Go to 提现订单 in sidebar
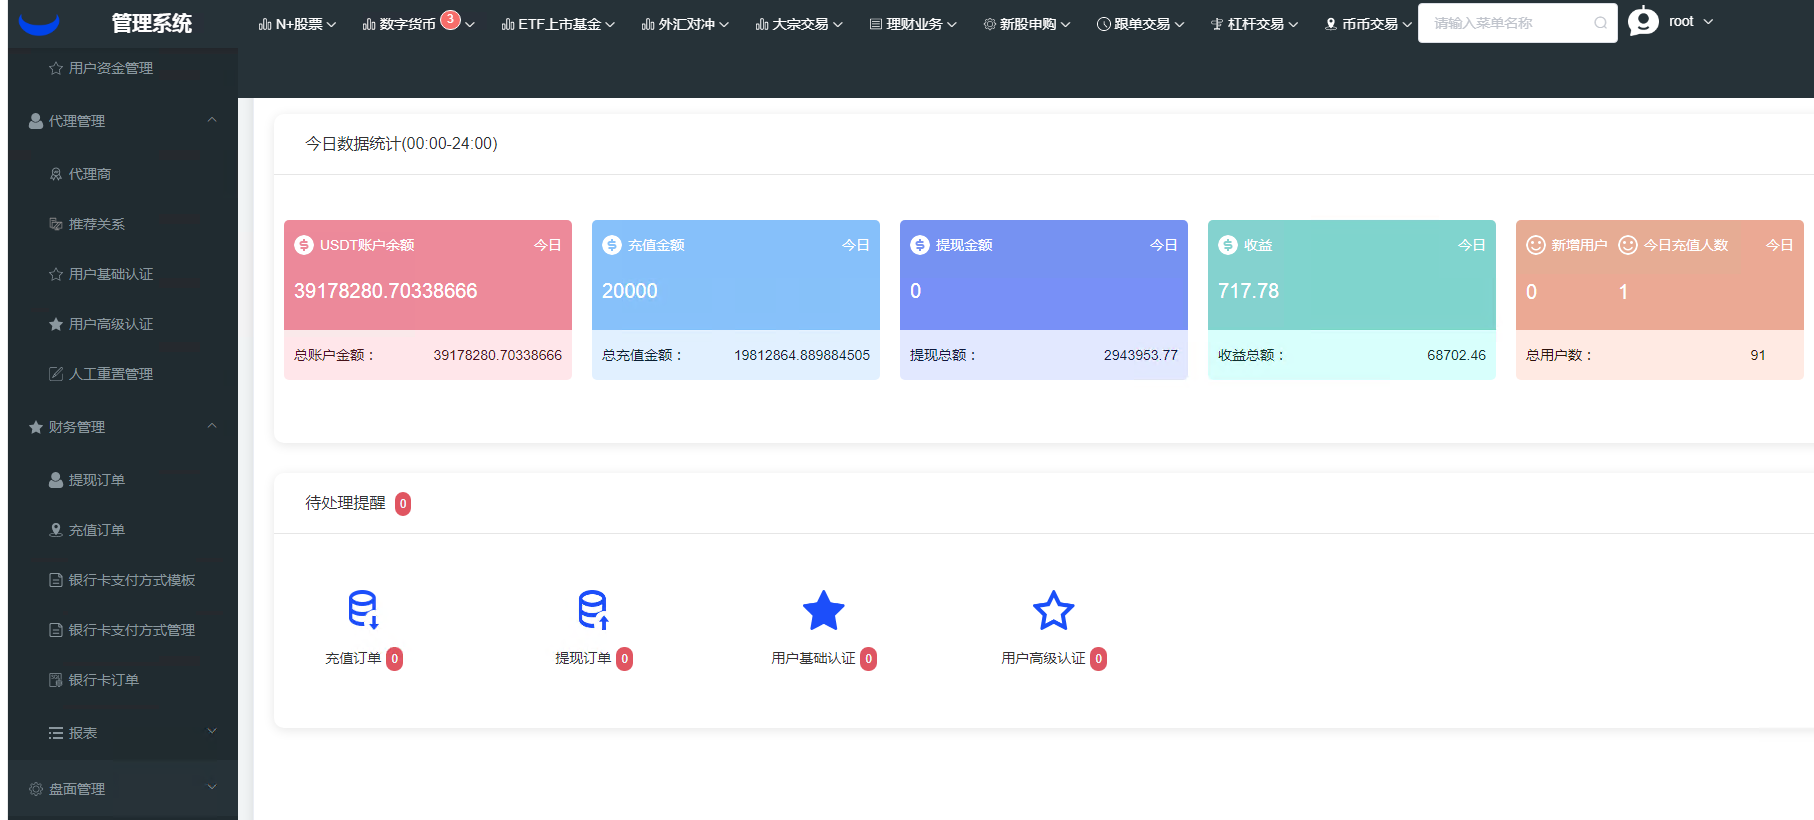The height and width of the screenshot is (820, 1814). 97,480
